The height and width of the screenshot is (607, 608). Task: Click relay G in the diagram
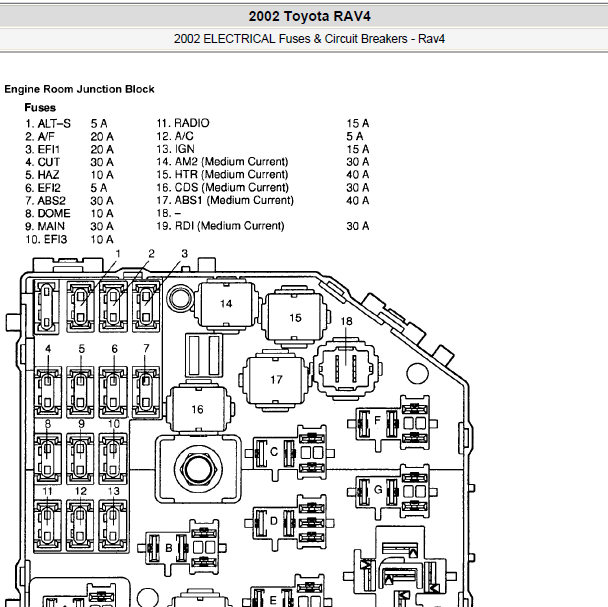point(392,491)
